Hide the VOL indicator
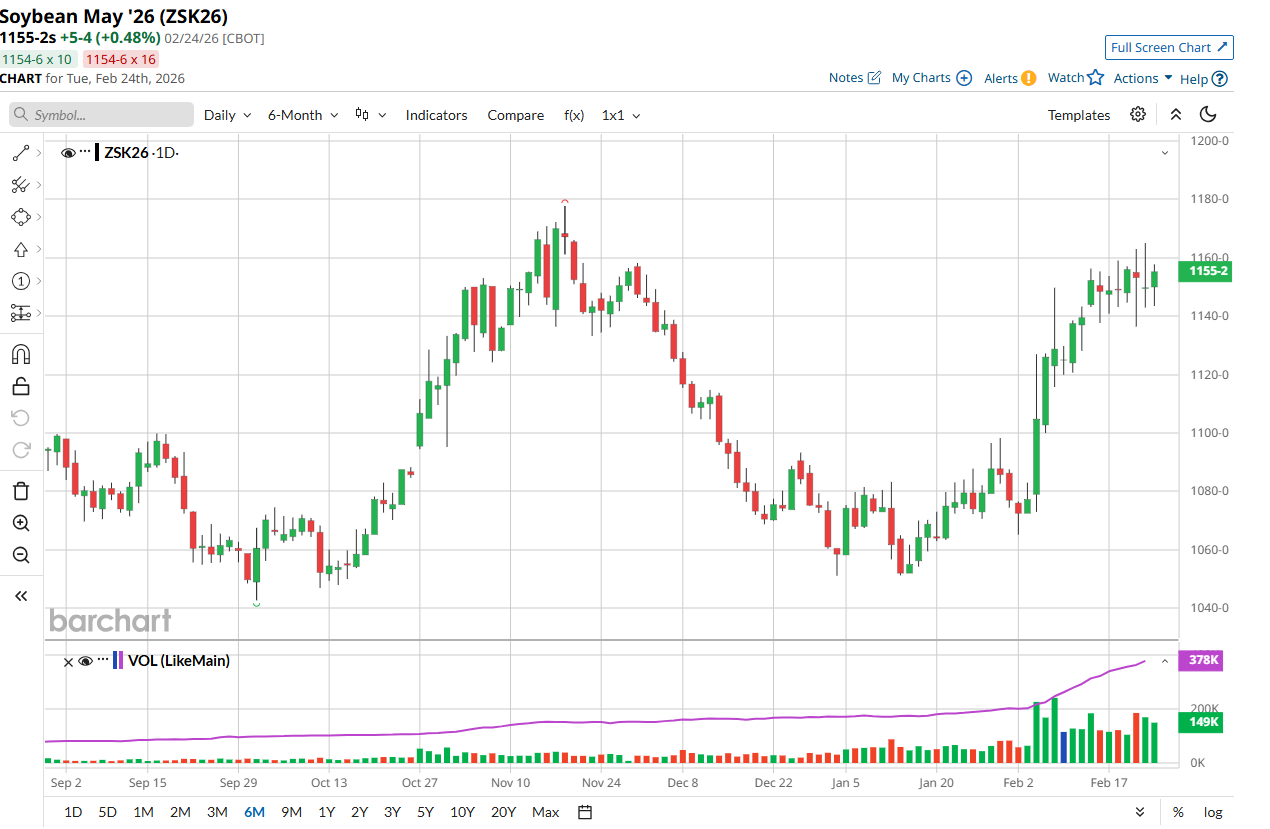This screenshot has width=1270, height=829. [86, 661]
